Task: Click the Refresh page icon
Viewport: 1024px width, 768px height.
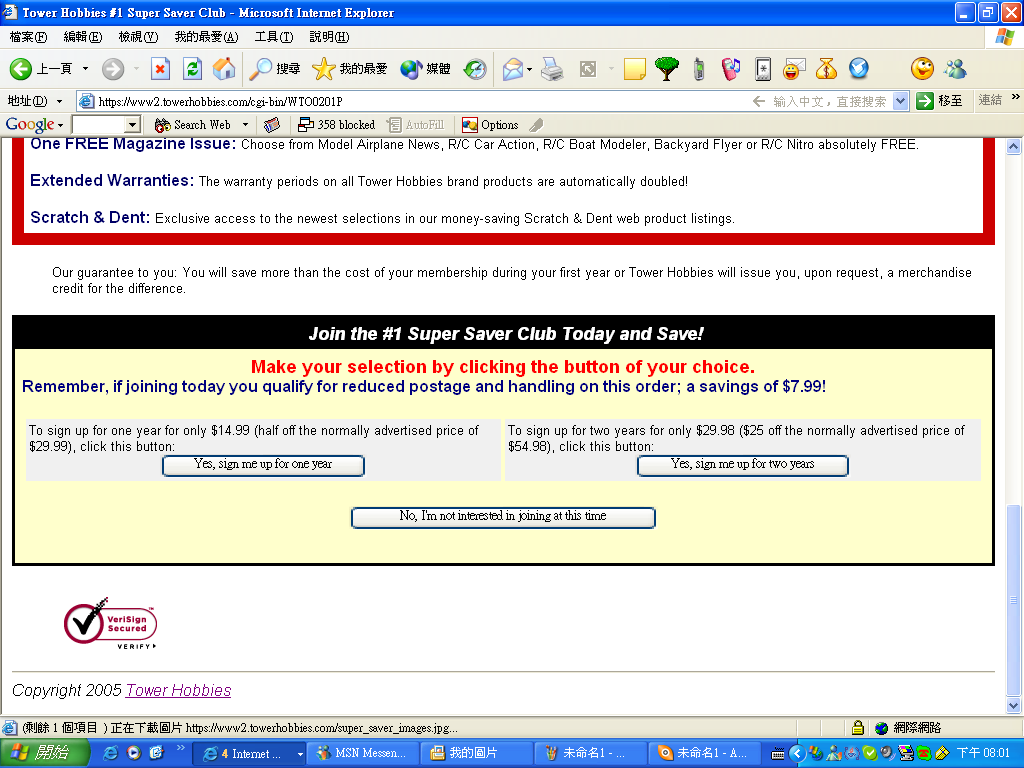Action: [x=192, y=69]
